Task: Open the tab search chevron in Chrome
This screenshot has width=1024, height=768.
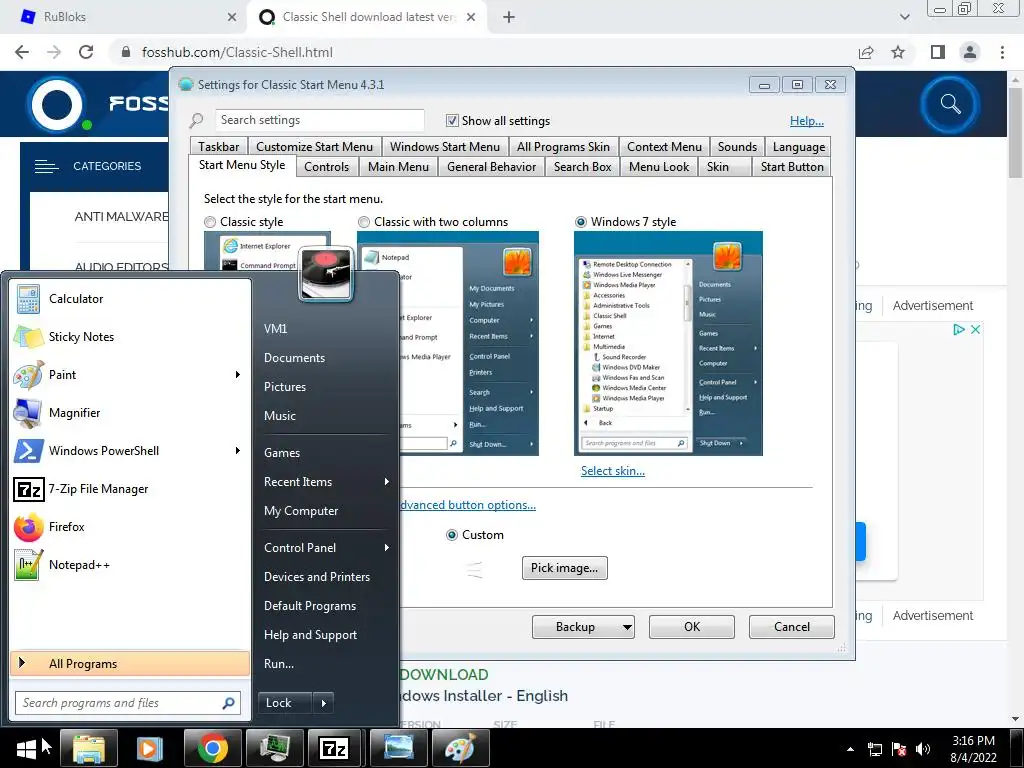Action: point(904,17)
